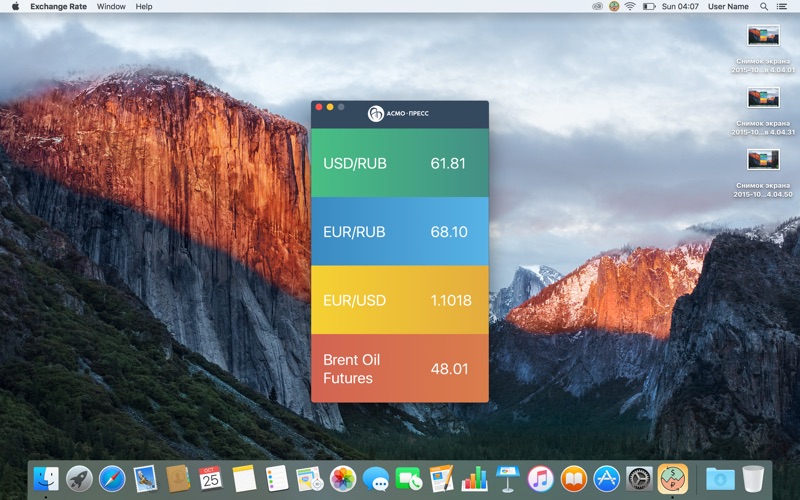Open Launchpad rocket icon
The width and height of the screenshot is (800, 500).
pyautogui.click(x=79, y=479)
